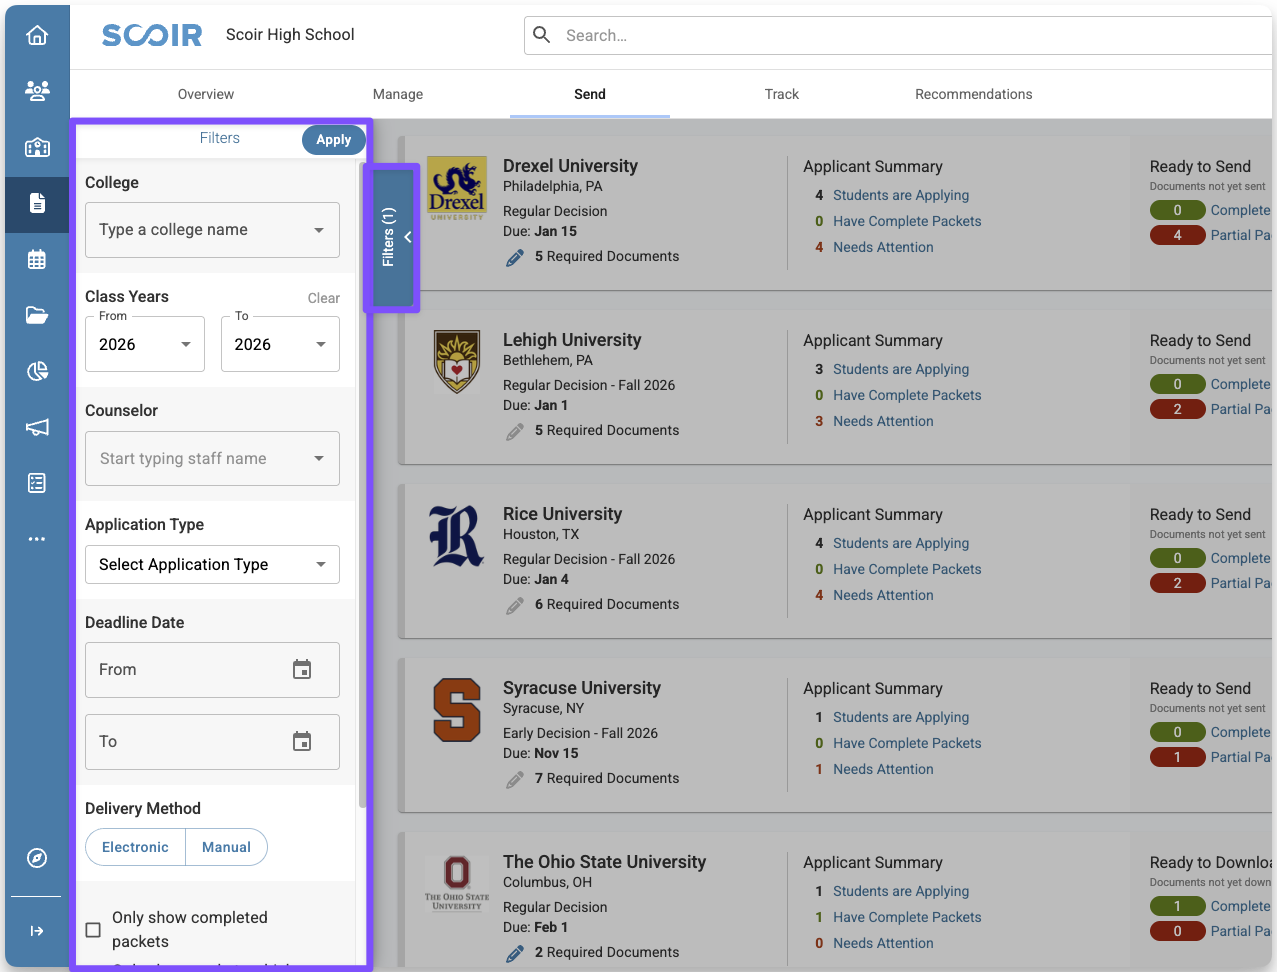Open the Discover compass icon in the sidebar

coord(37,858)
